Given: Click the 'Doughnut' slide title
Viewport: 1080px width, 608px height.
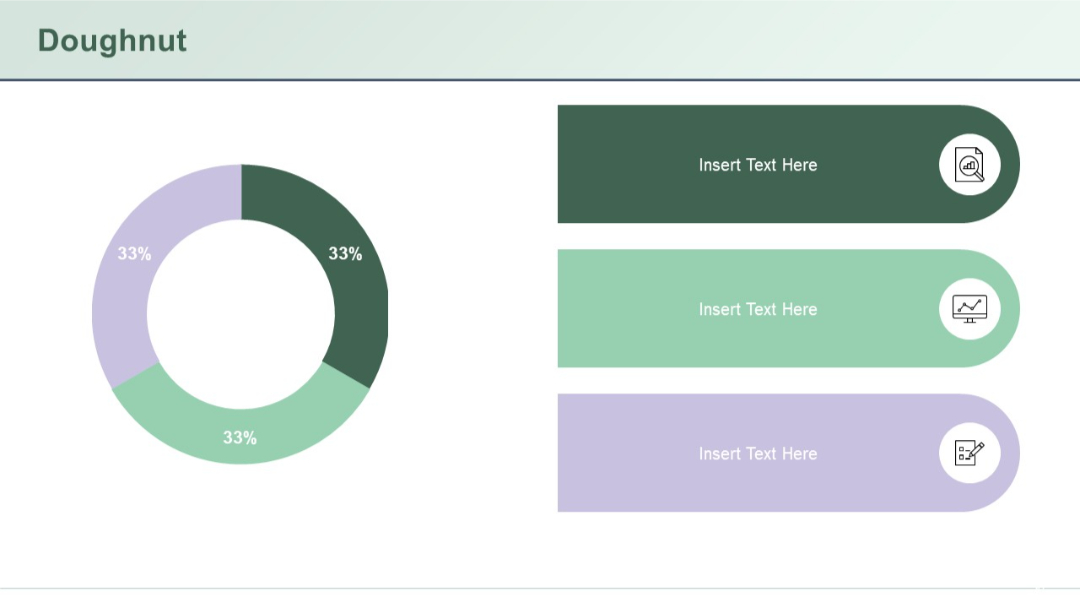Looking at the screenshot, I should pos(111,41).
